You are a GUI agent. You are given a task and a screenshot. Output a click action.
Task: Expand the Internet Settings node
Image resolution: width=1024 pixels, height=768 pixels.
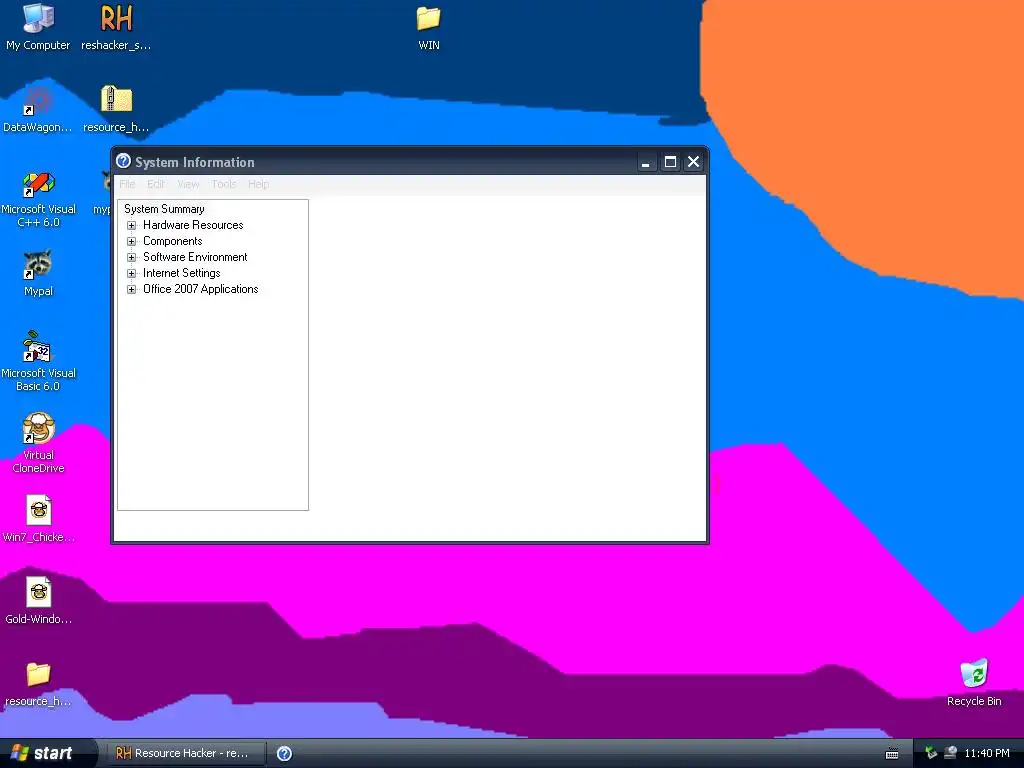click(131, 273)
